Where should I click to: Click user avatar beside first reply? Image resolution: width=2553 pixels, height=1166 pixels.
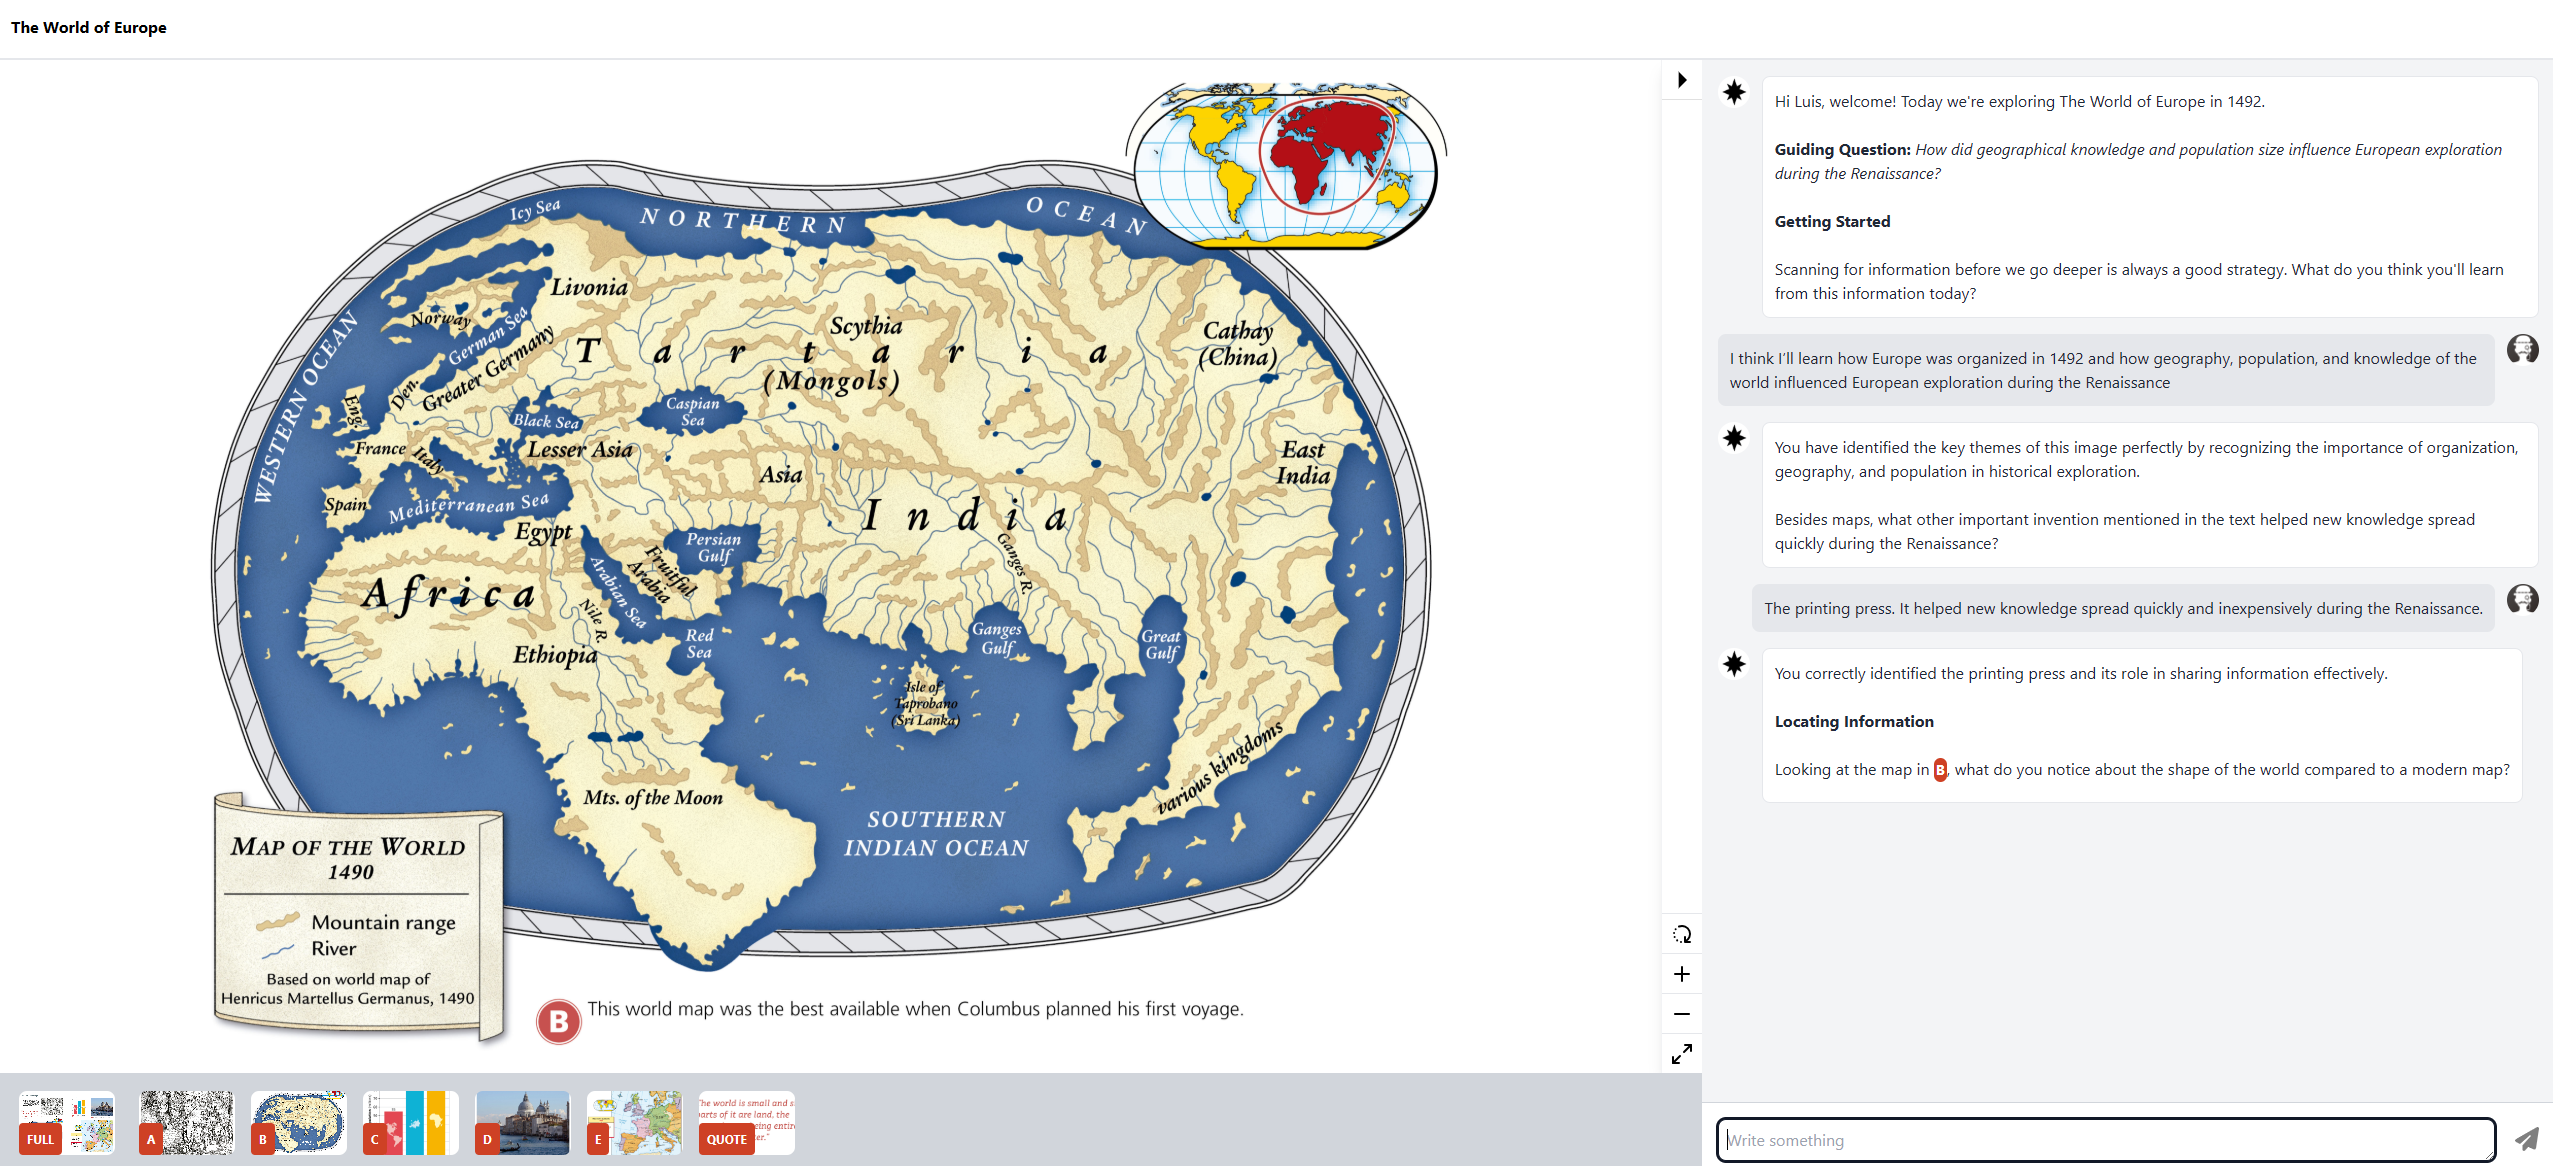[x=2522, y=349]
